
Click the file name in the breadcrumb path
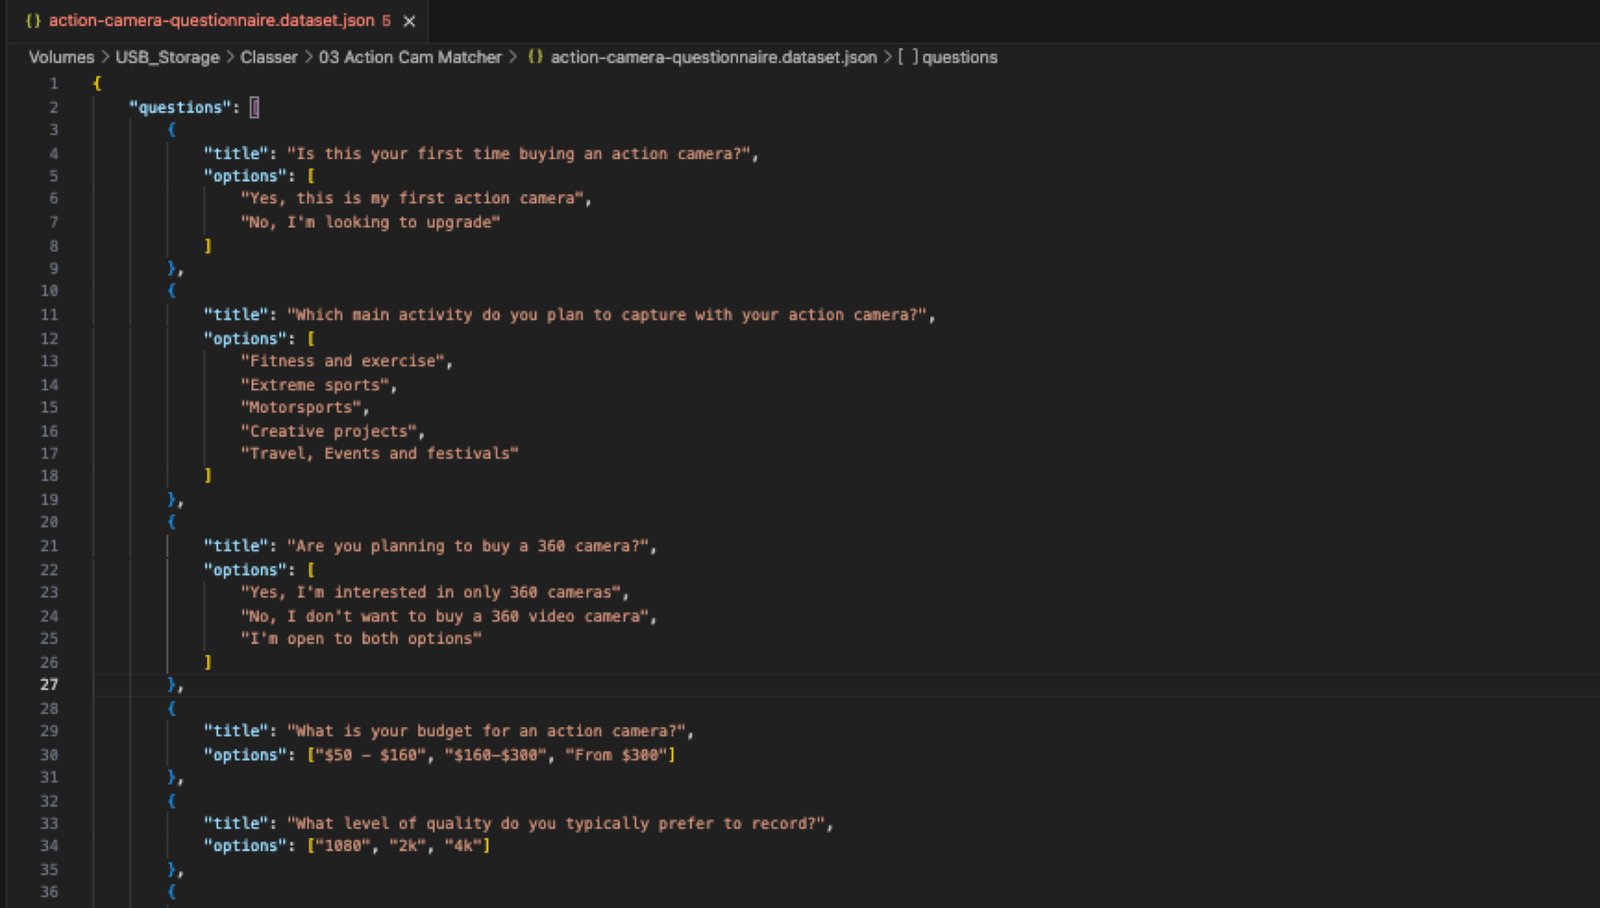(x=713, y=57)
